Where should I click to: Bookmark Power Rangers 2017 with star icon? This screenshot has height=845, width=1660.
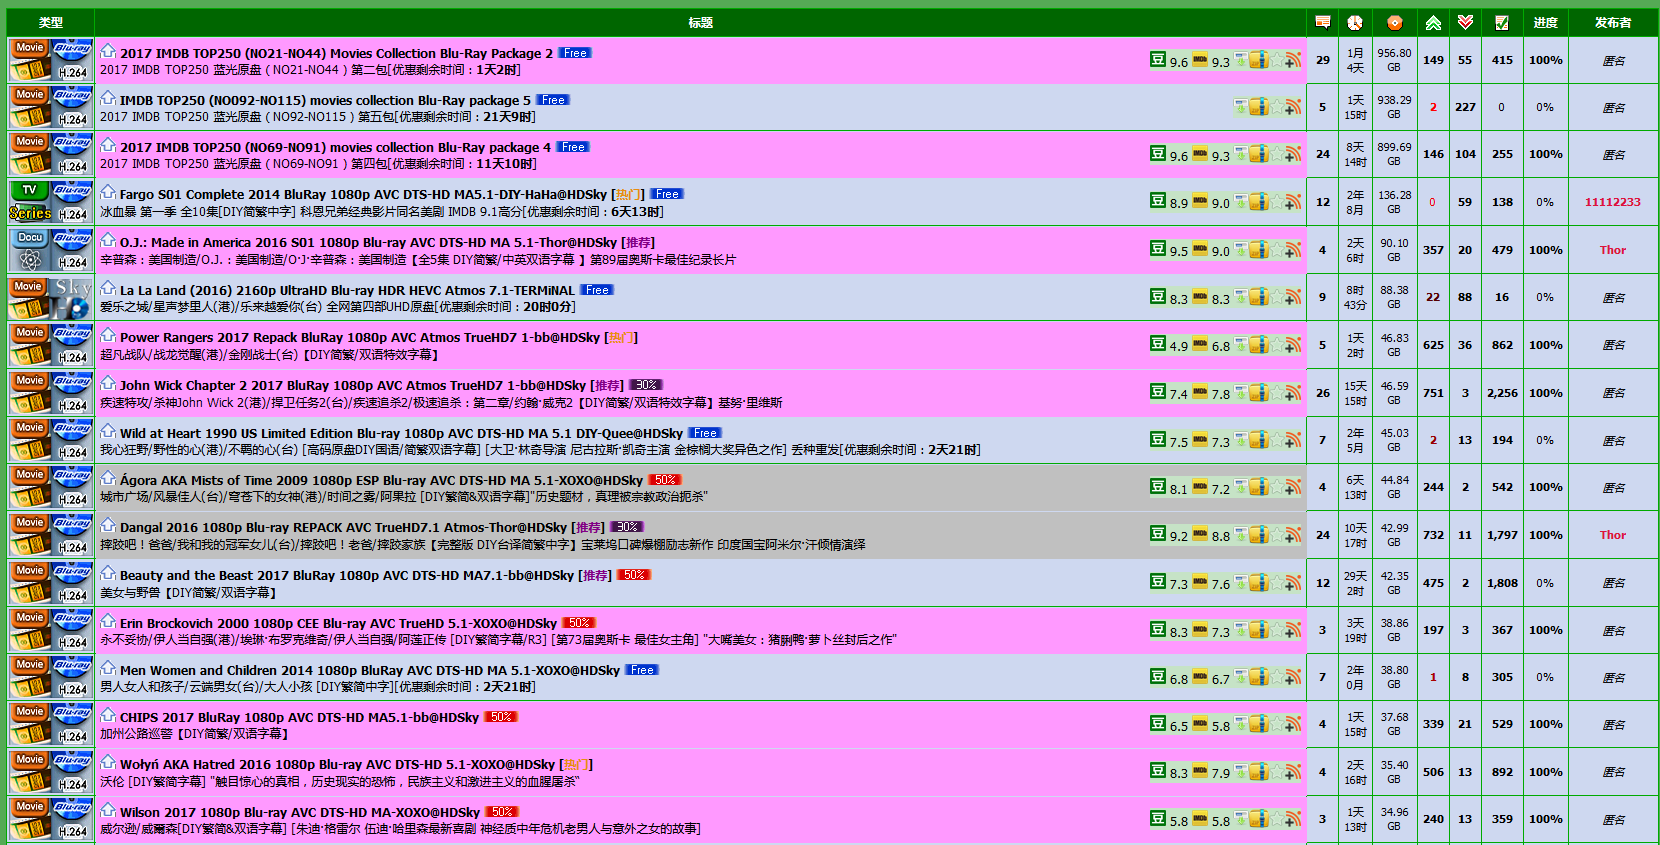(x=1277, y=344)
